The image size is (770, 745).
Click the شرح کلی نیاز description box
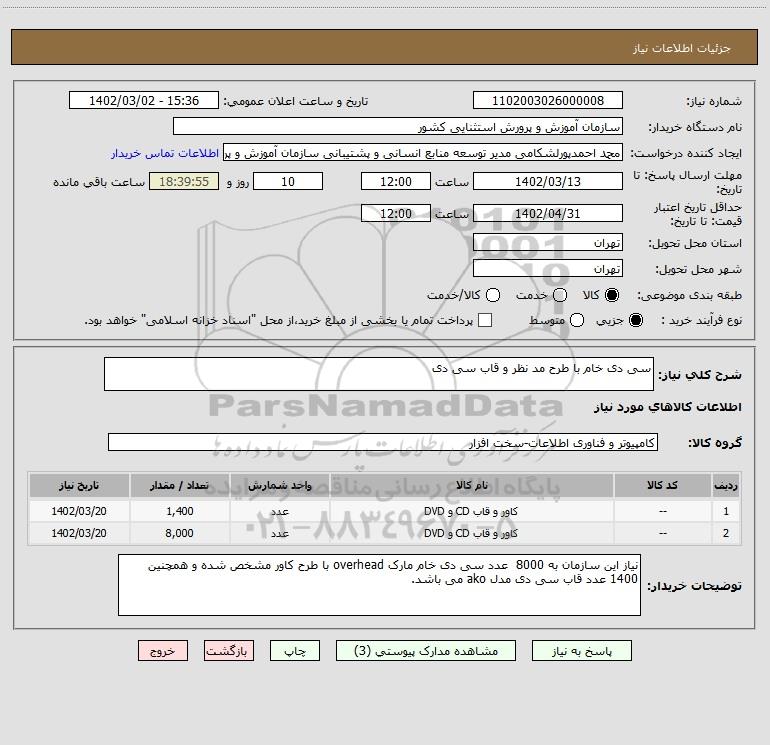point(379,374)
